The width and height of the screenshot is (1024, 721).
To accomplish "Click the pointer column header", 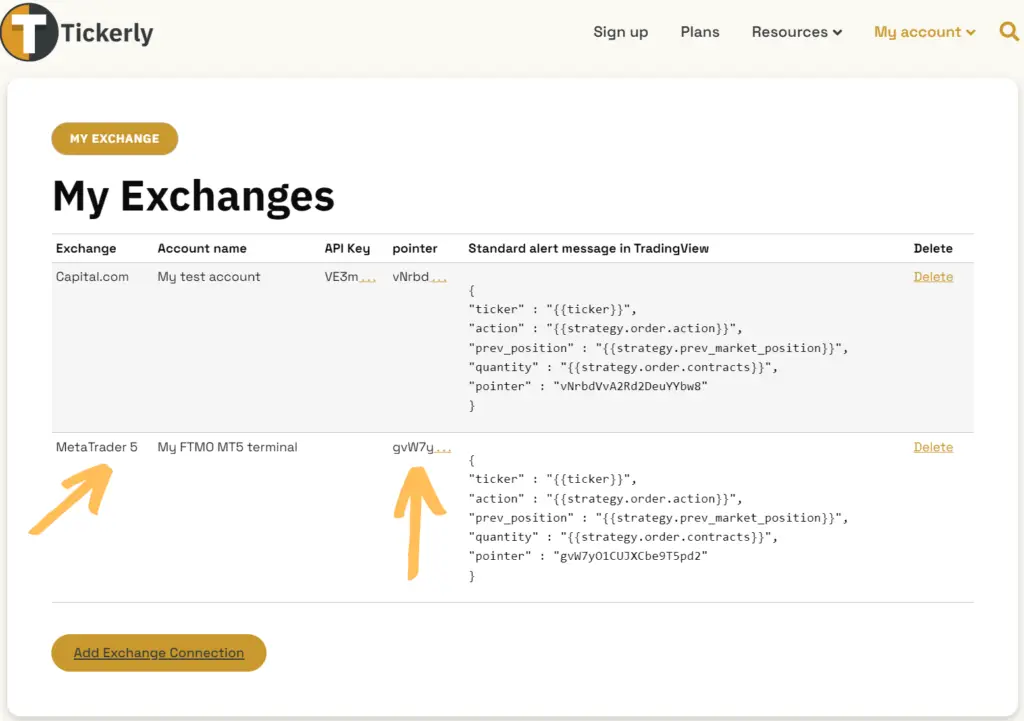I will 415,248.
